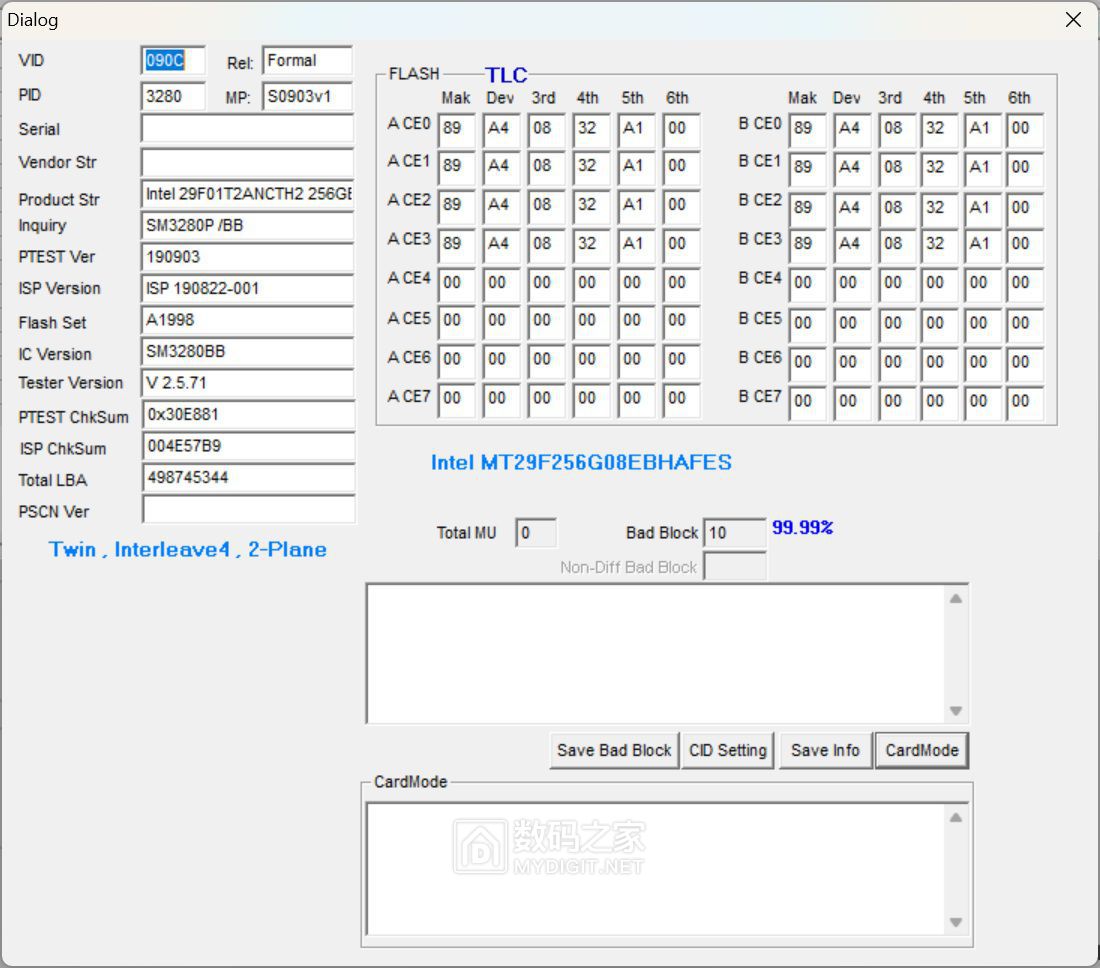Select the VID field containing 090C

point(173,61)
